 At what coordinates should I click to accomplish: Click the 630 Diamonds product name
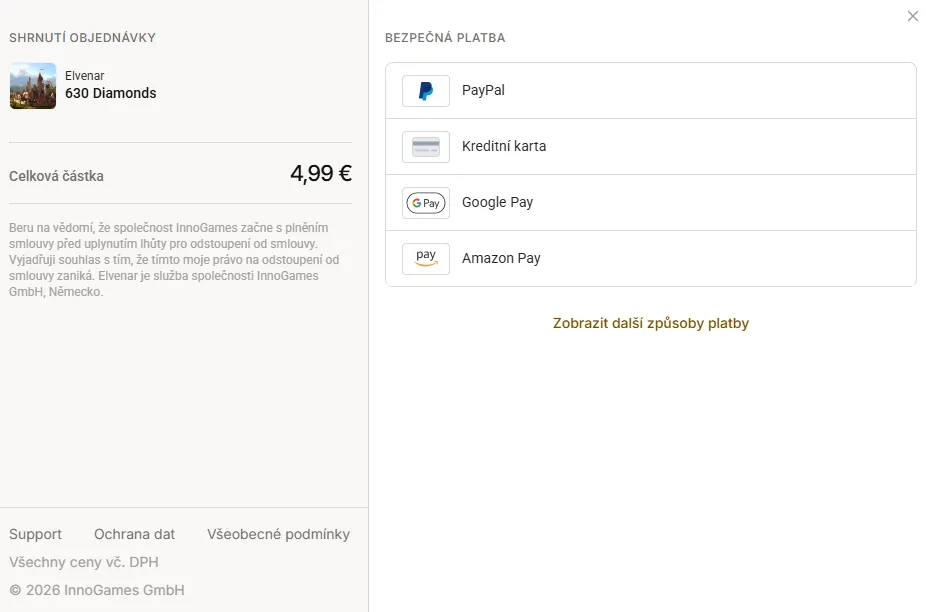tap(110, 93)
